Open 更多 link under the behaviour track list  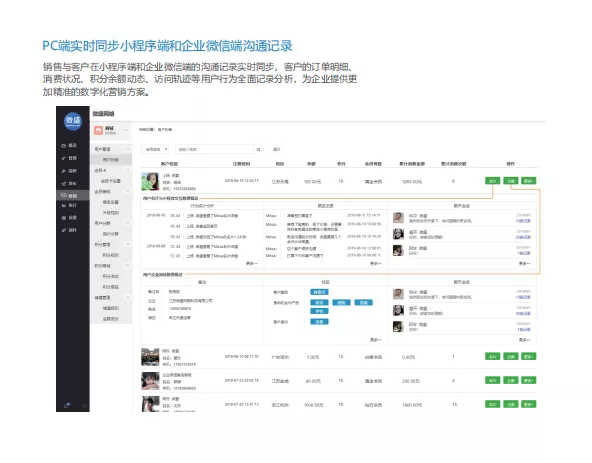[x=251, y=264]
